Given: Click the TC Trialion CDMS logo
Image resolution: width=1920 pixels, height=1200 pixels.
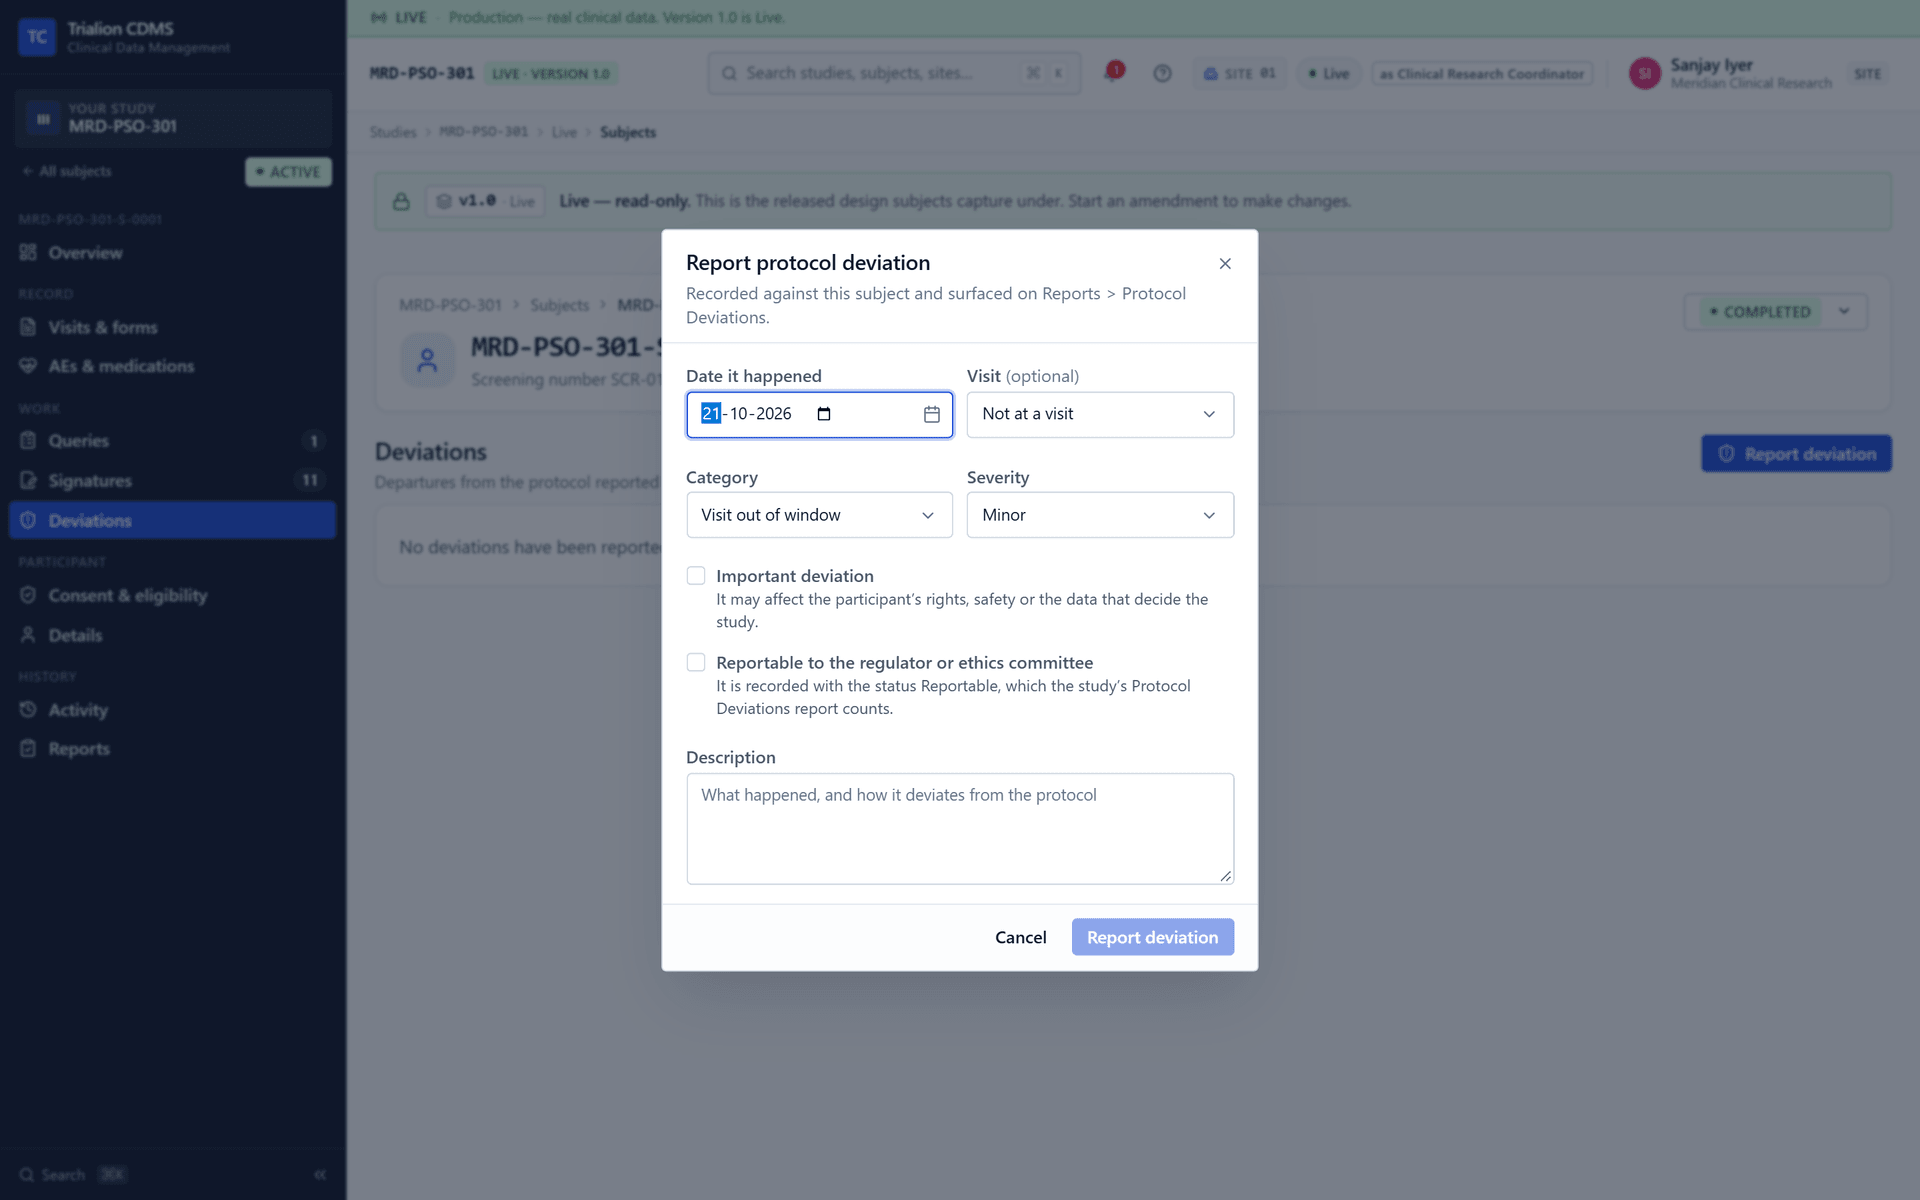Looking at the screenshot, I should [37, 37].
